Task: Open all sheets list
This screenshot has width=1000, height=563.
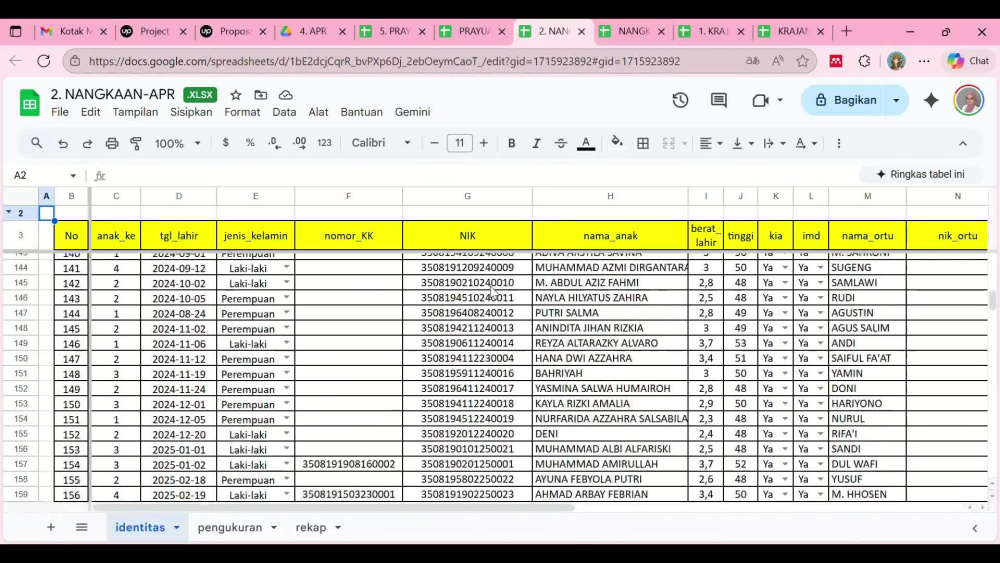Action: 82,527
